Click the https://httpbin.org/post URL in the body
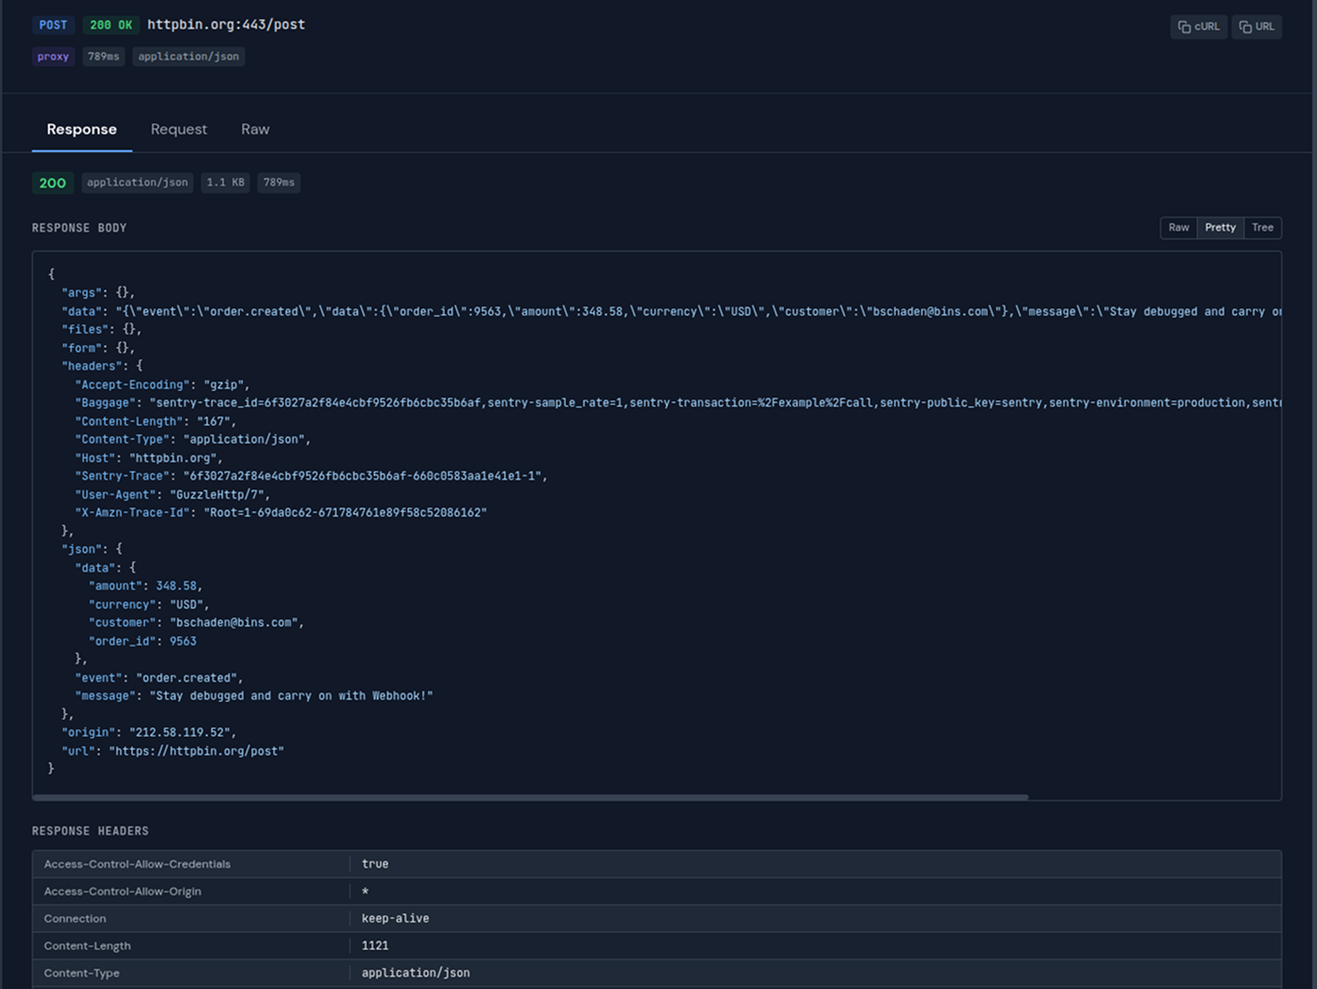Image resolution: width=1317 pixels, height=989 pixels. [x=197, y=750]
